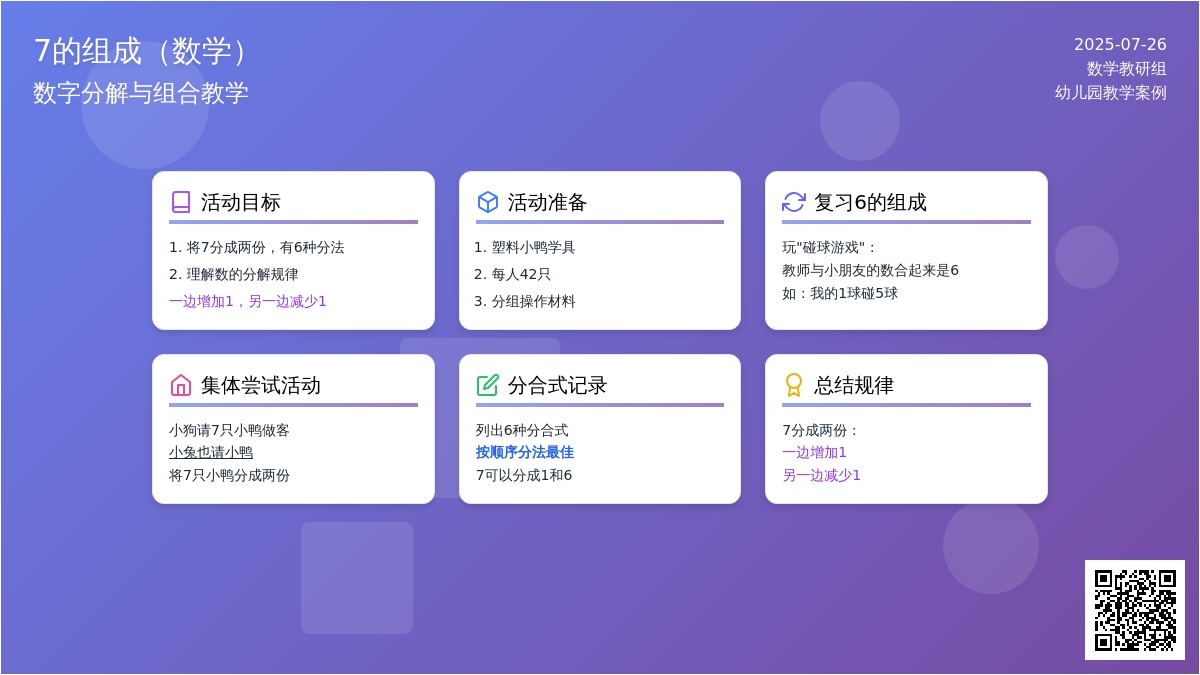Click the purple line 另一边减少1
Image resolution: width=1200 pixels, height=675 pixels.
tap(821, 475)
